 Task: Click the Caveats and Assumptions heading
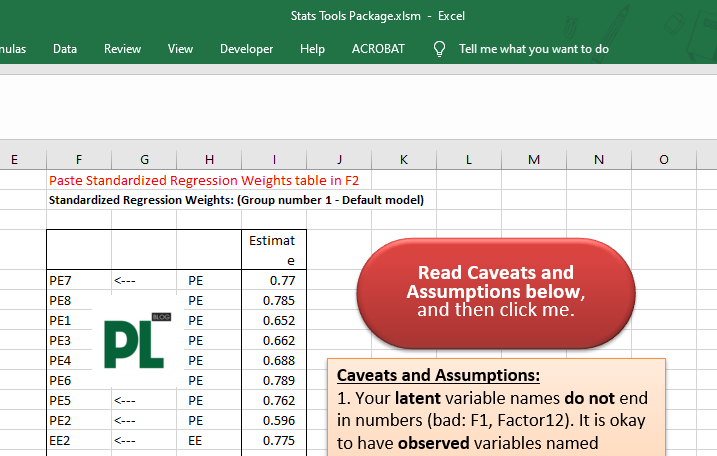click(438, 375)
